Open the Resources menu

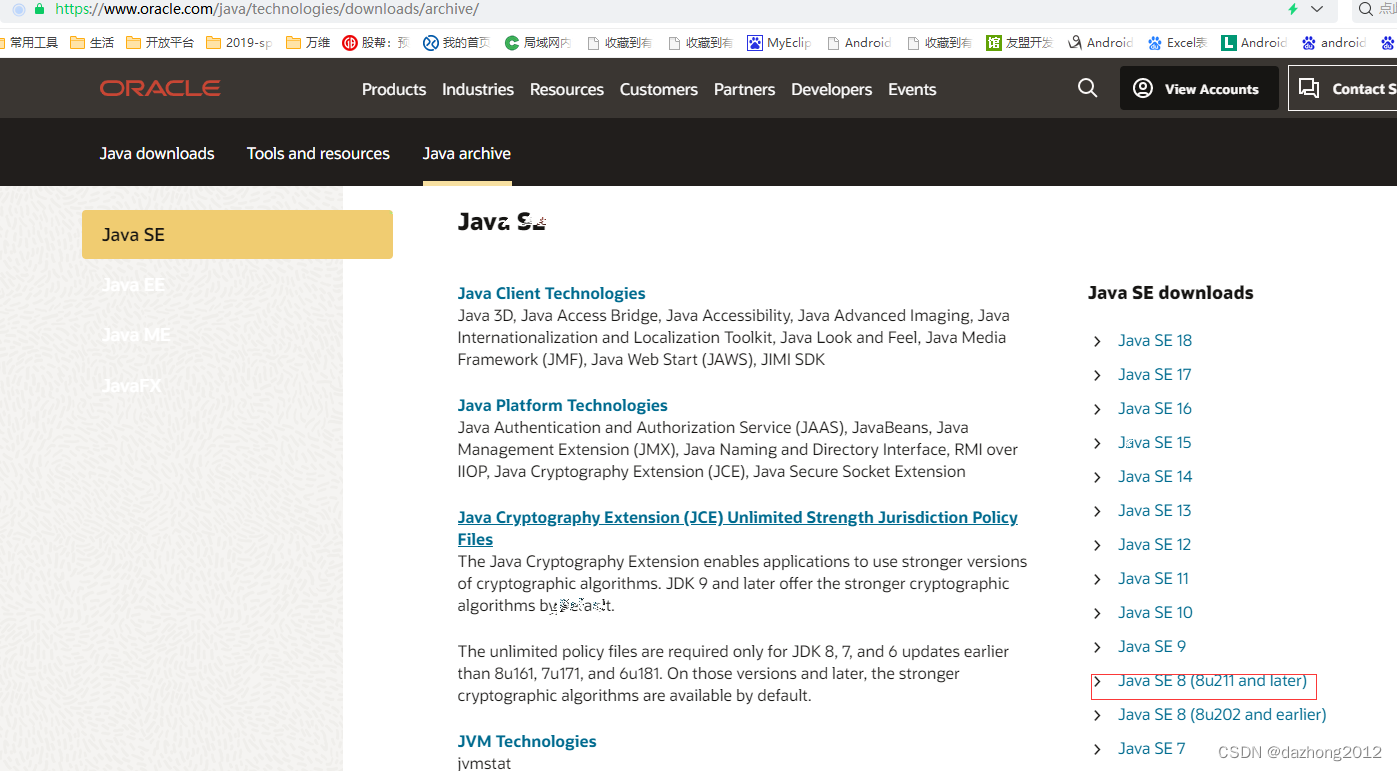567,89
